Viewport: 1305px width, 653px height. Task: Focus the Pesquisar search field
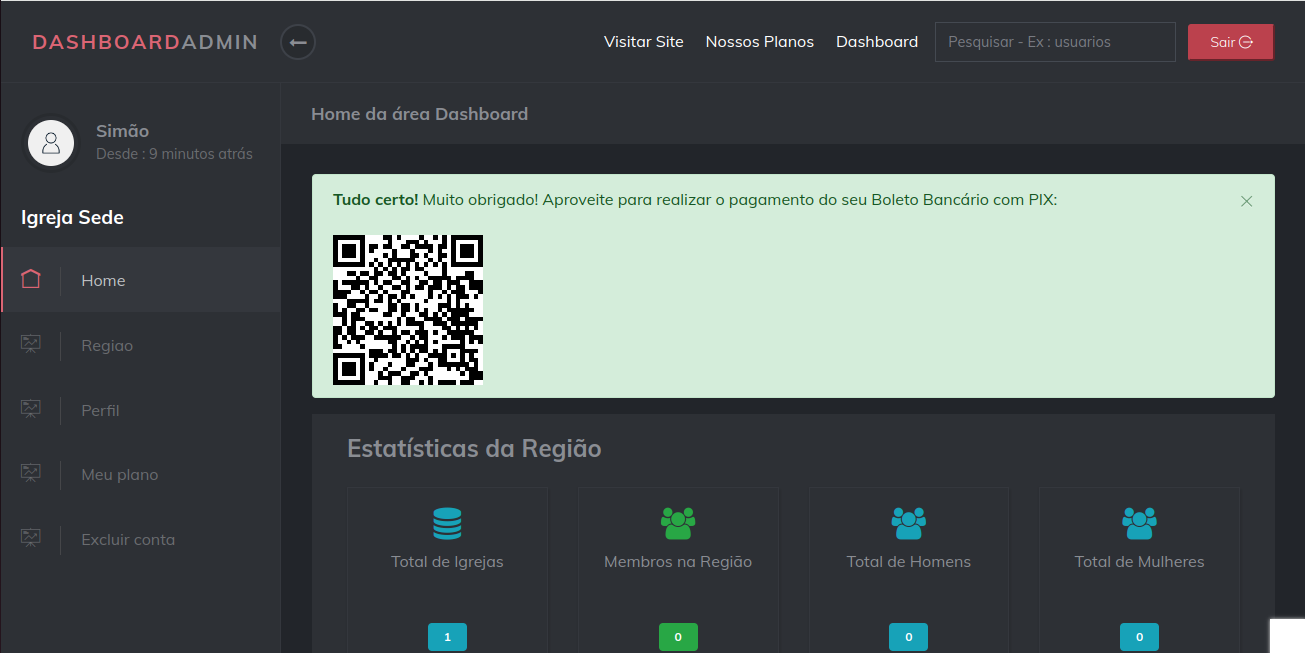(x=1055, y=42)
